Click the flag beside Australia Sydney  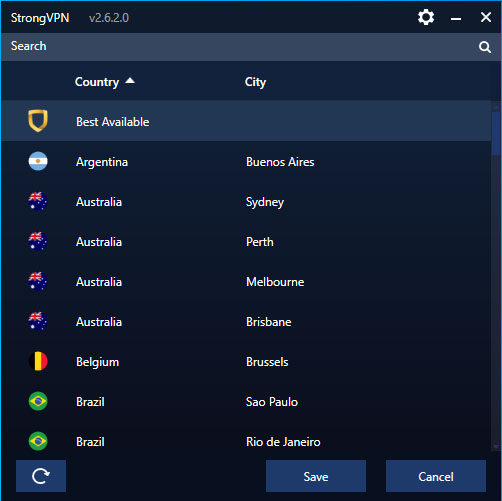(38, 201)
